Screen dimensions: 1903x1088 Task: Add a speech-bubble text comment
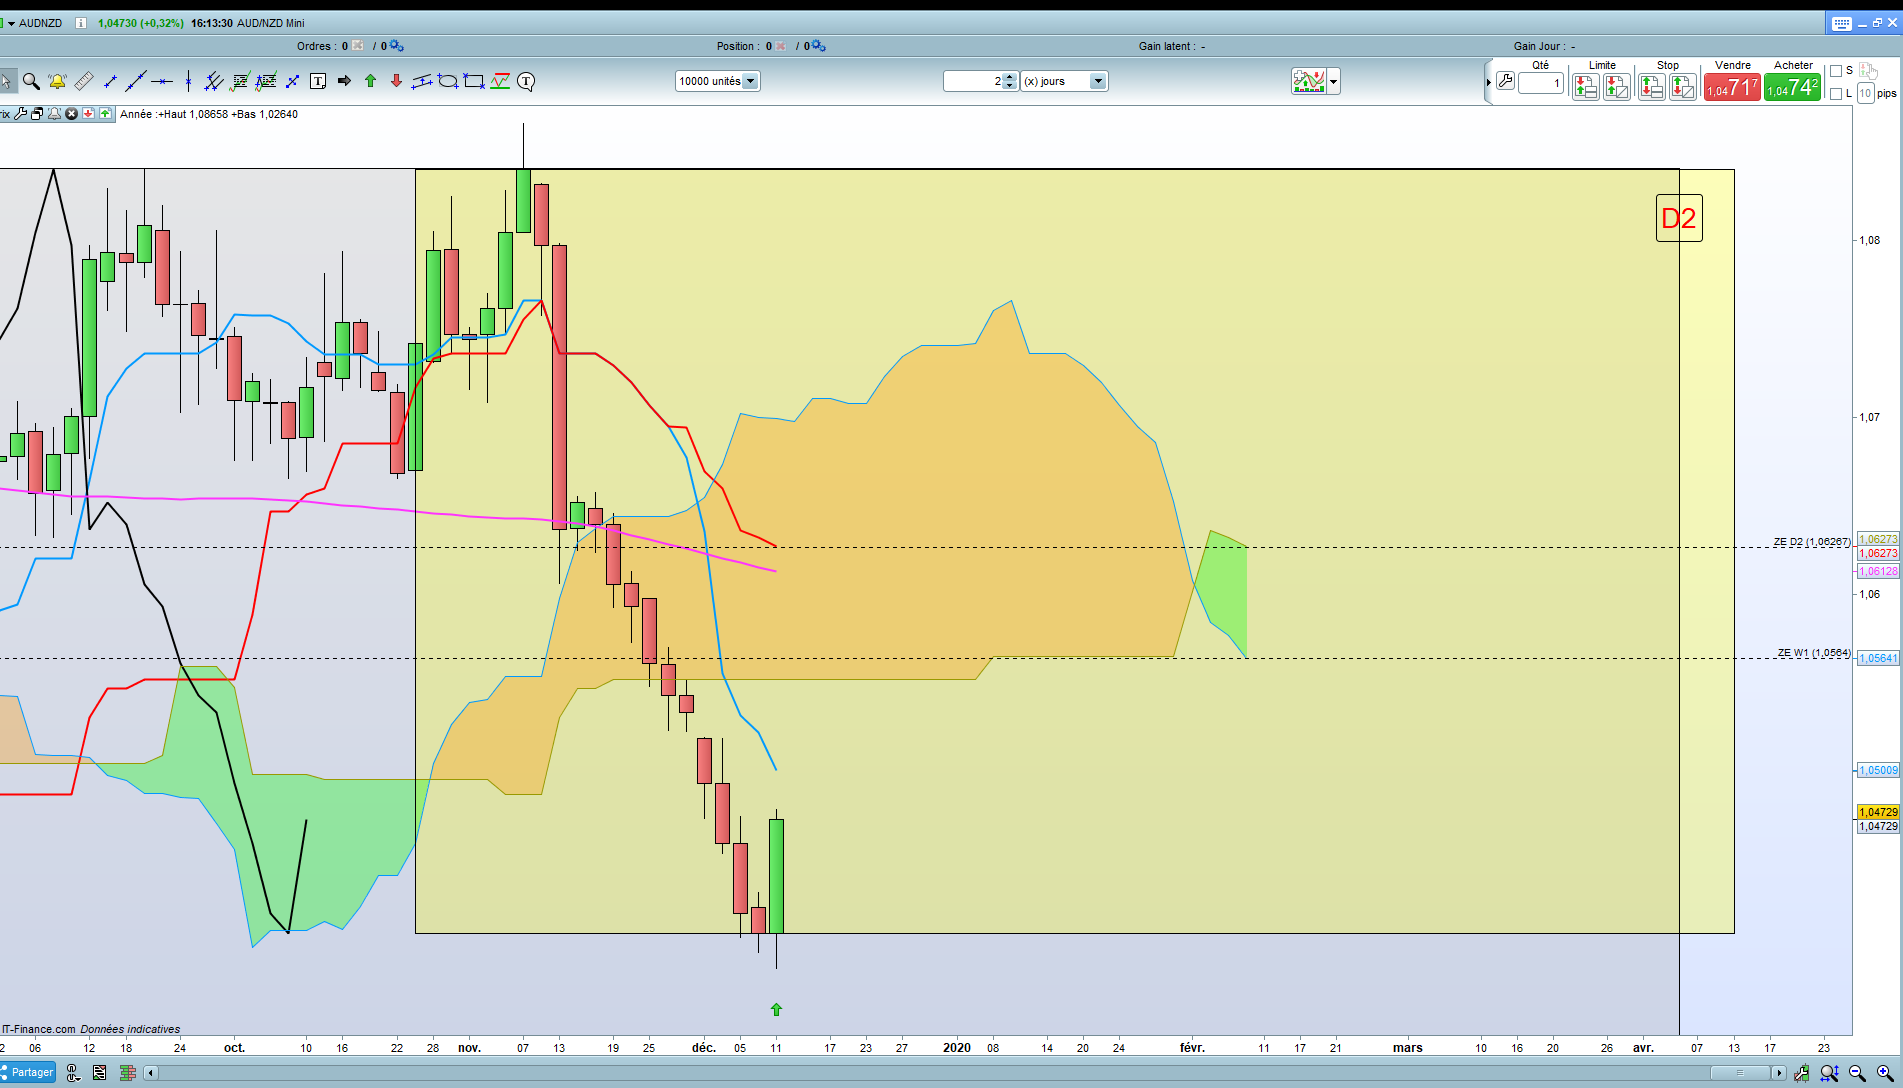526,81
